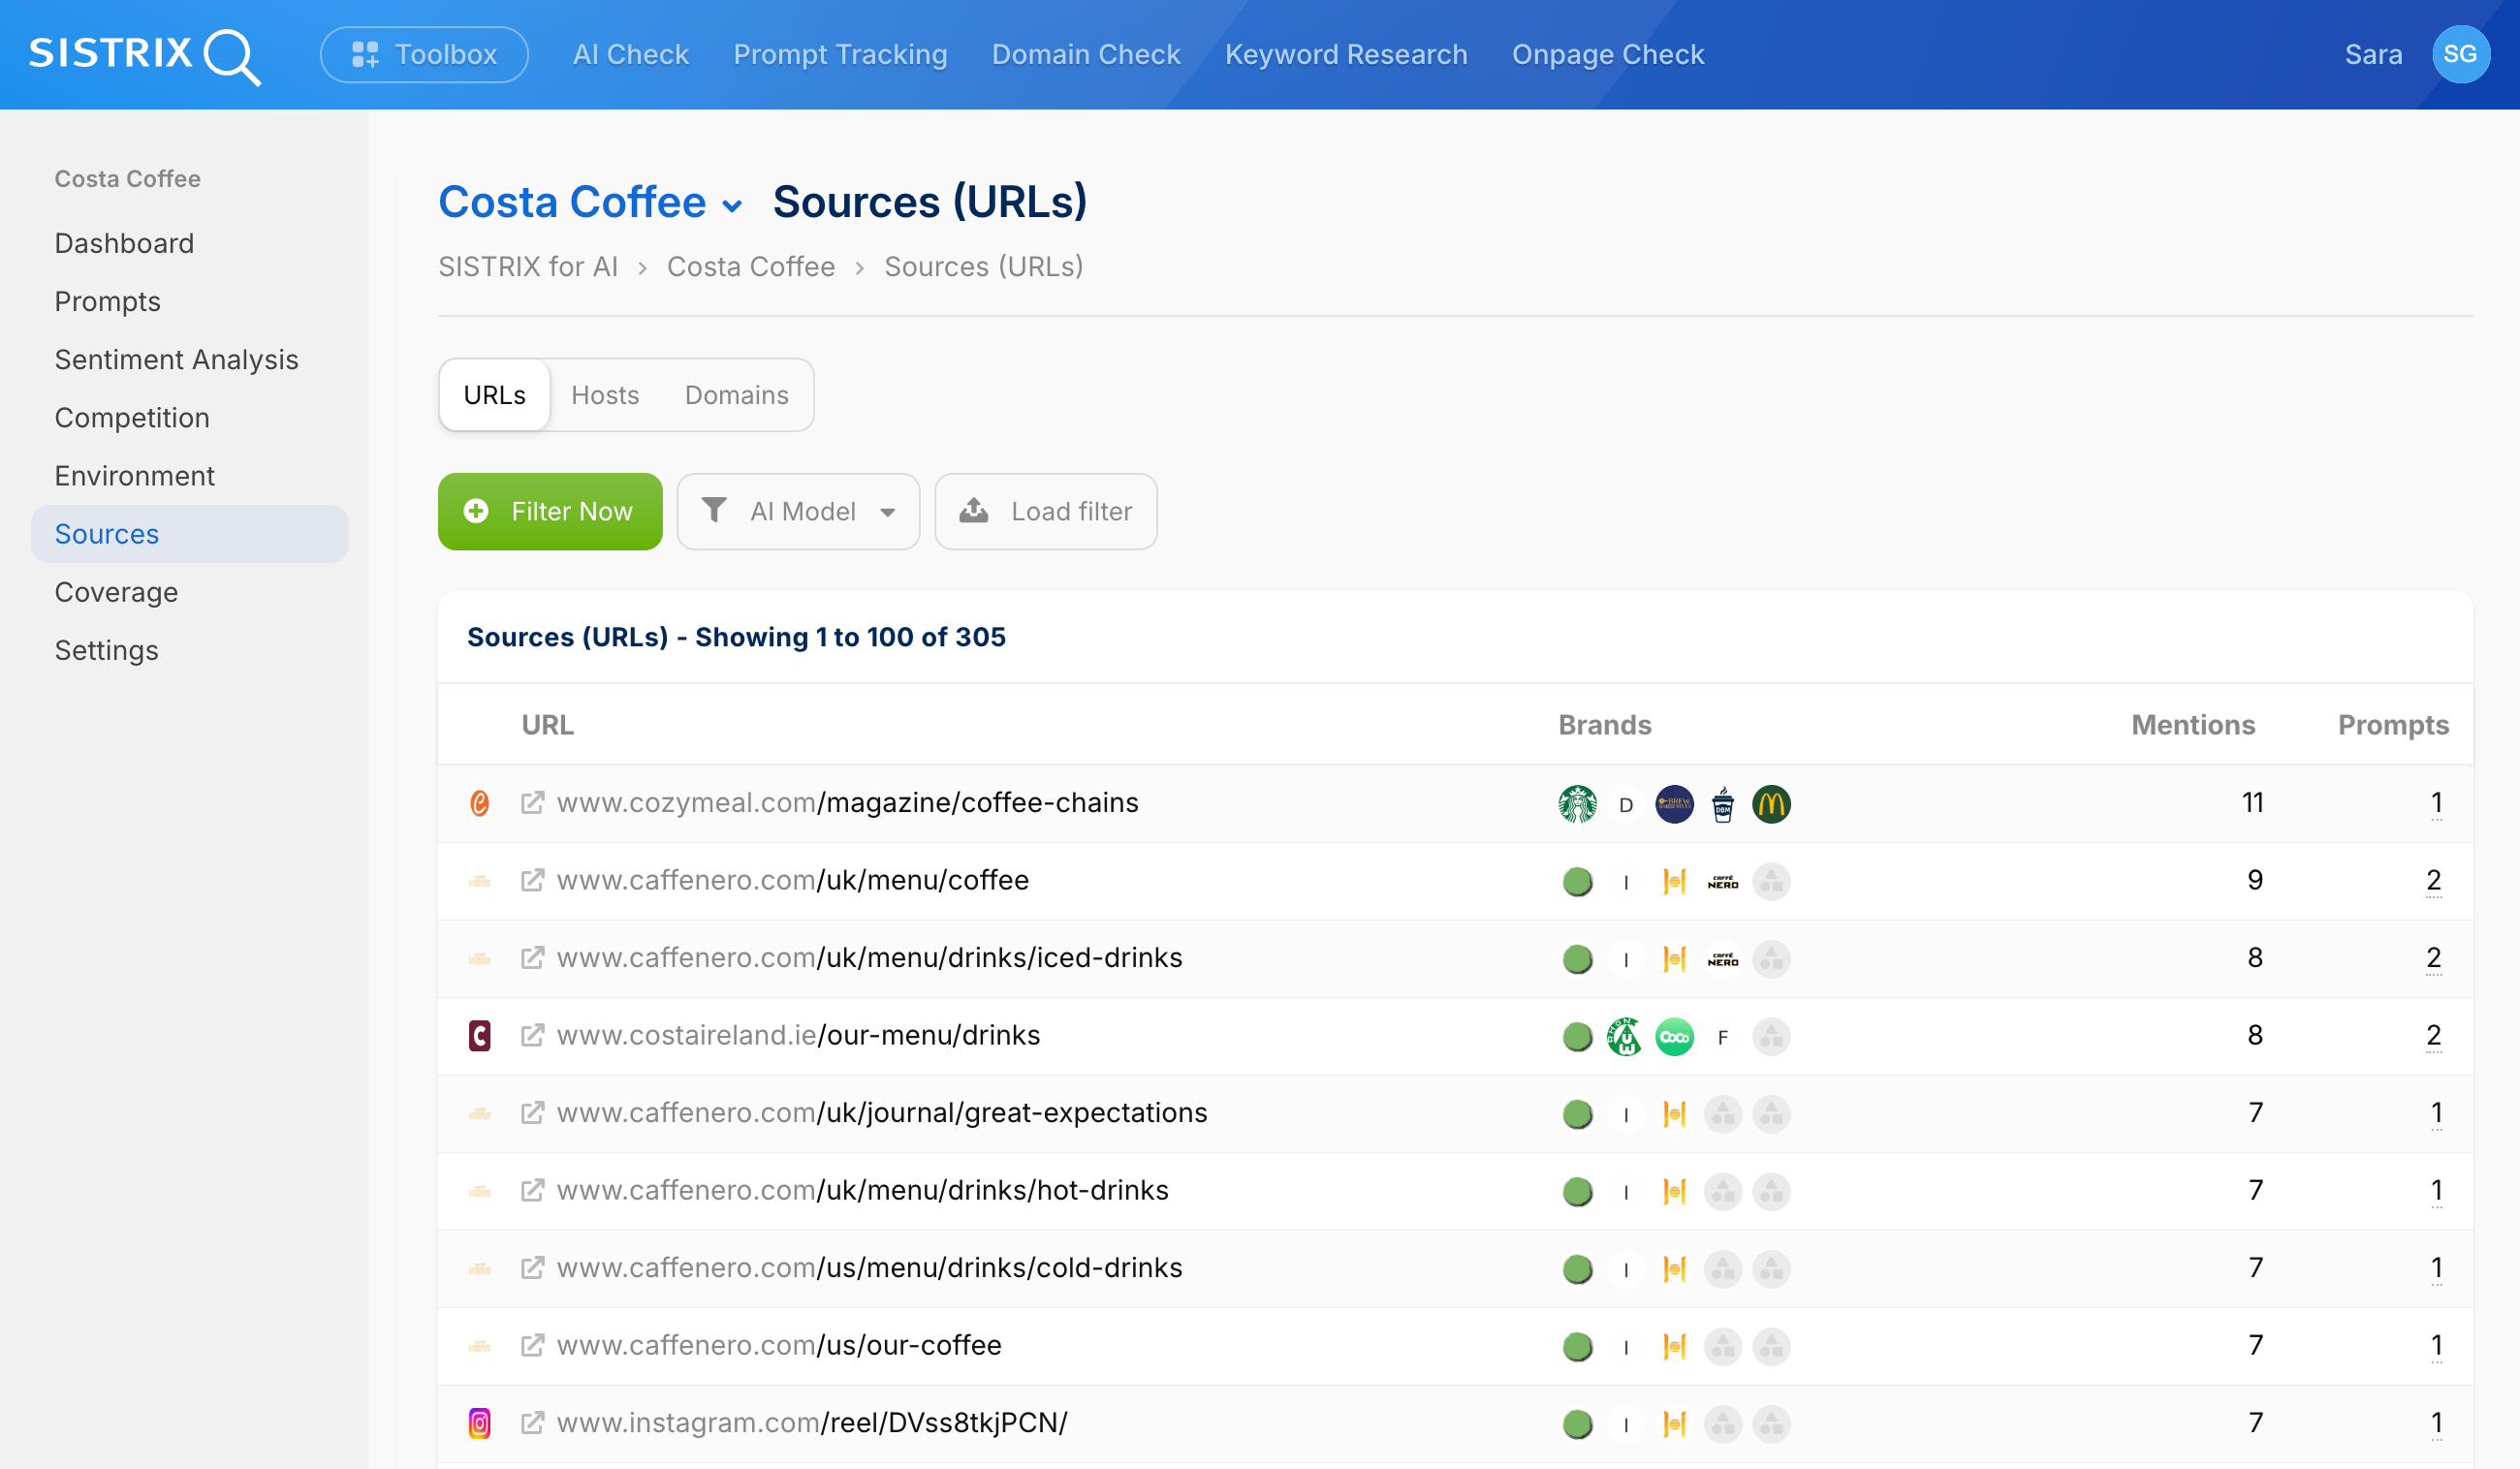This screenshot has width=2520, height=1469.
Task: Click green Coco brand logo in costaireland row
Action: click(x=1674, y=1037)
